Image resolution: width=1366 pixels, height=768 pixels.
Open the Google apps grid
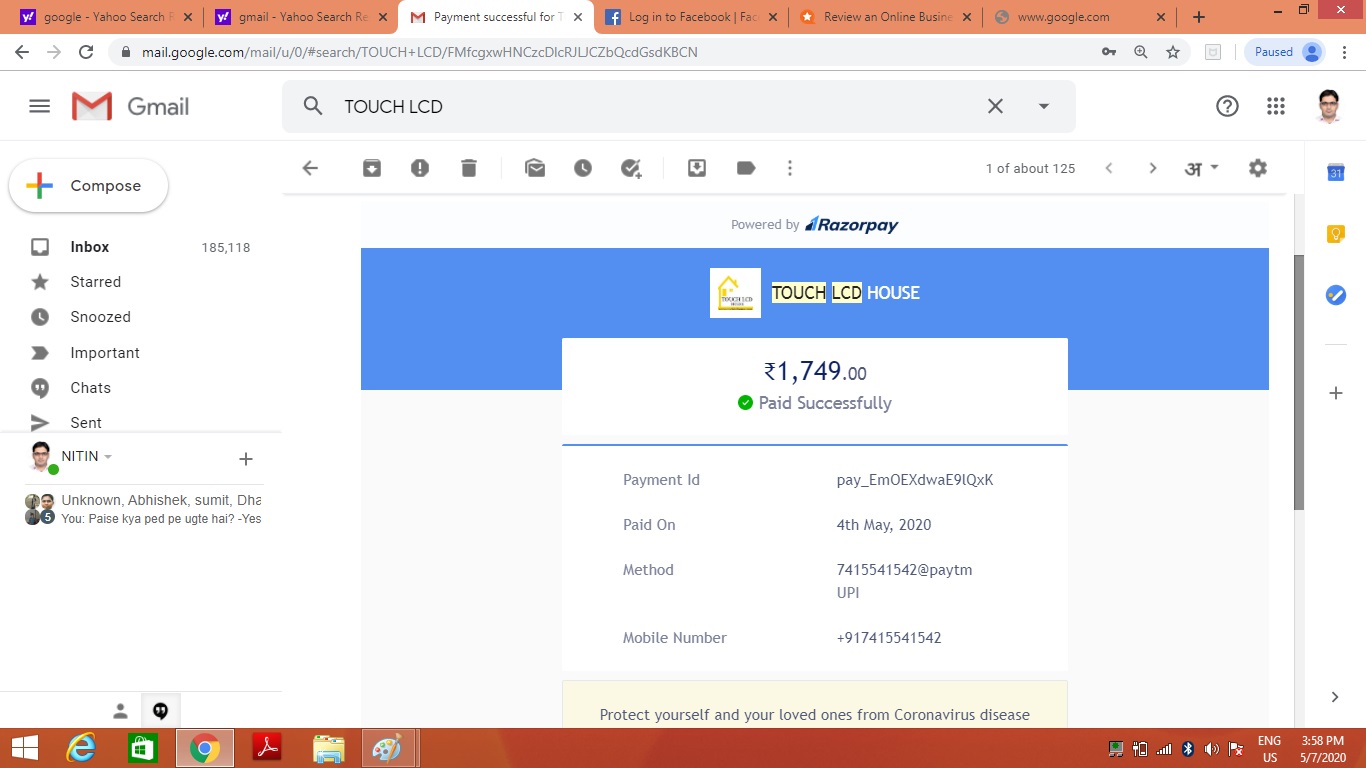1276,106
